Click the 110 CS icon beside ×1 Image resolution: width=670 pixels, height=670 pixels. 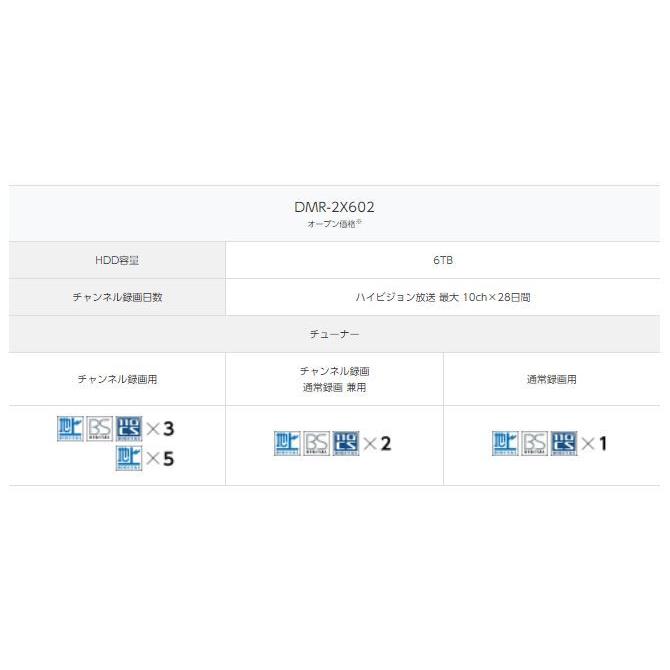click(x=564, y=443)
